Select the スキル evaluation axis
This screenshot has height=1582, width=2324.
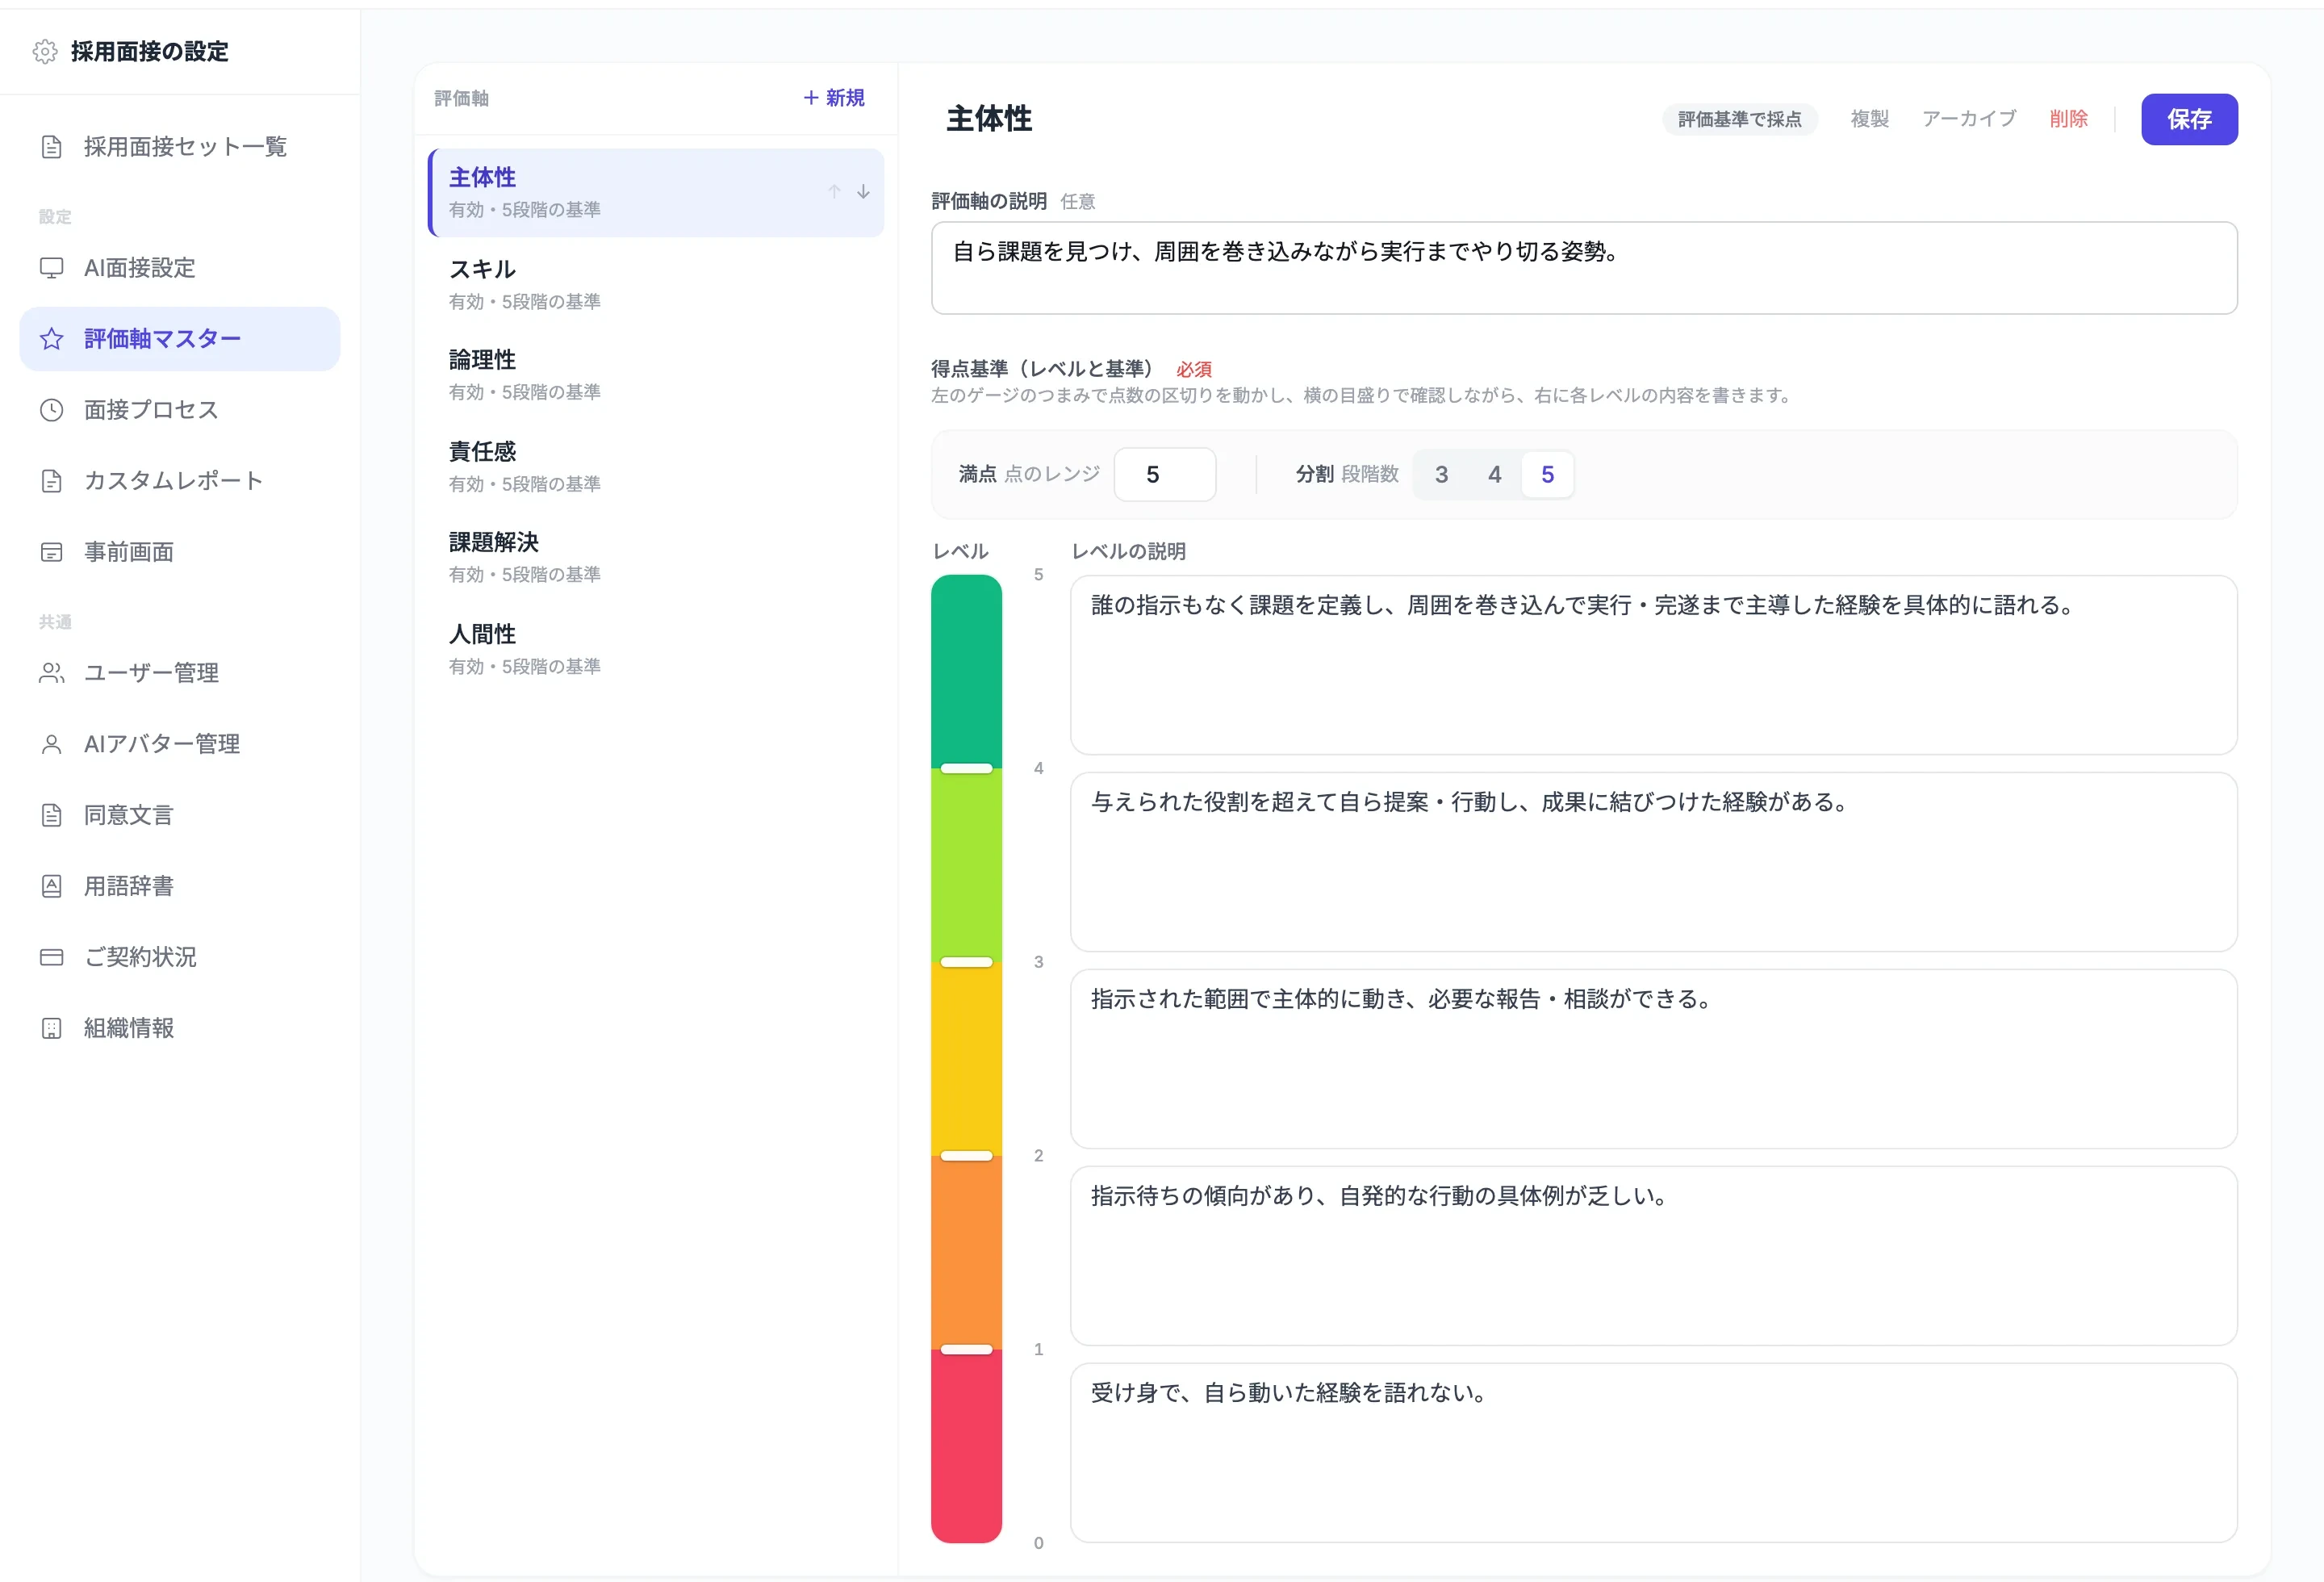tap(656, 284)
